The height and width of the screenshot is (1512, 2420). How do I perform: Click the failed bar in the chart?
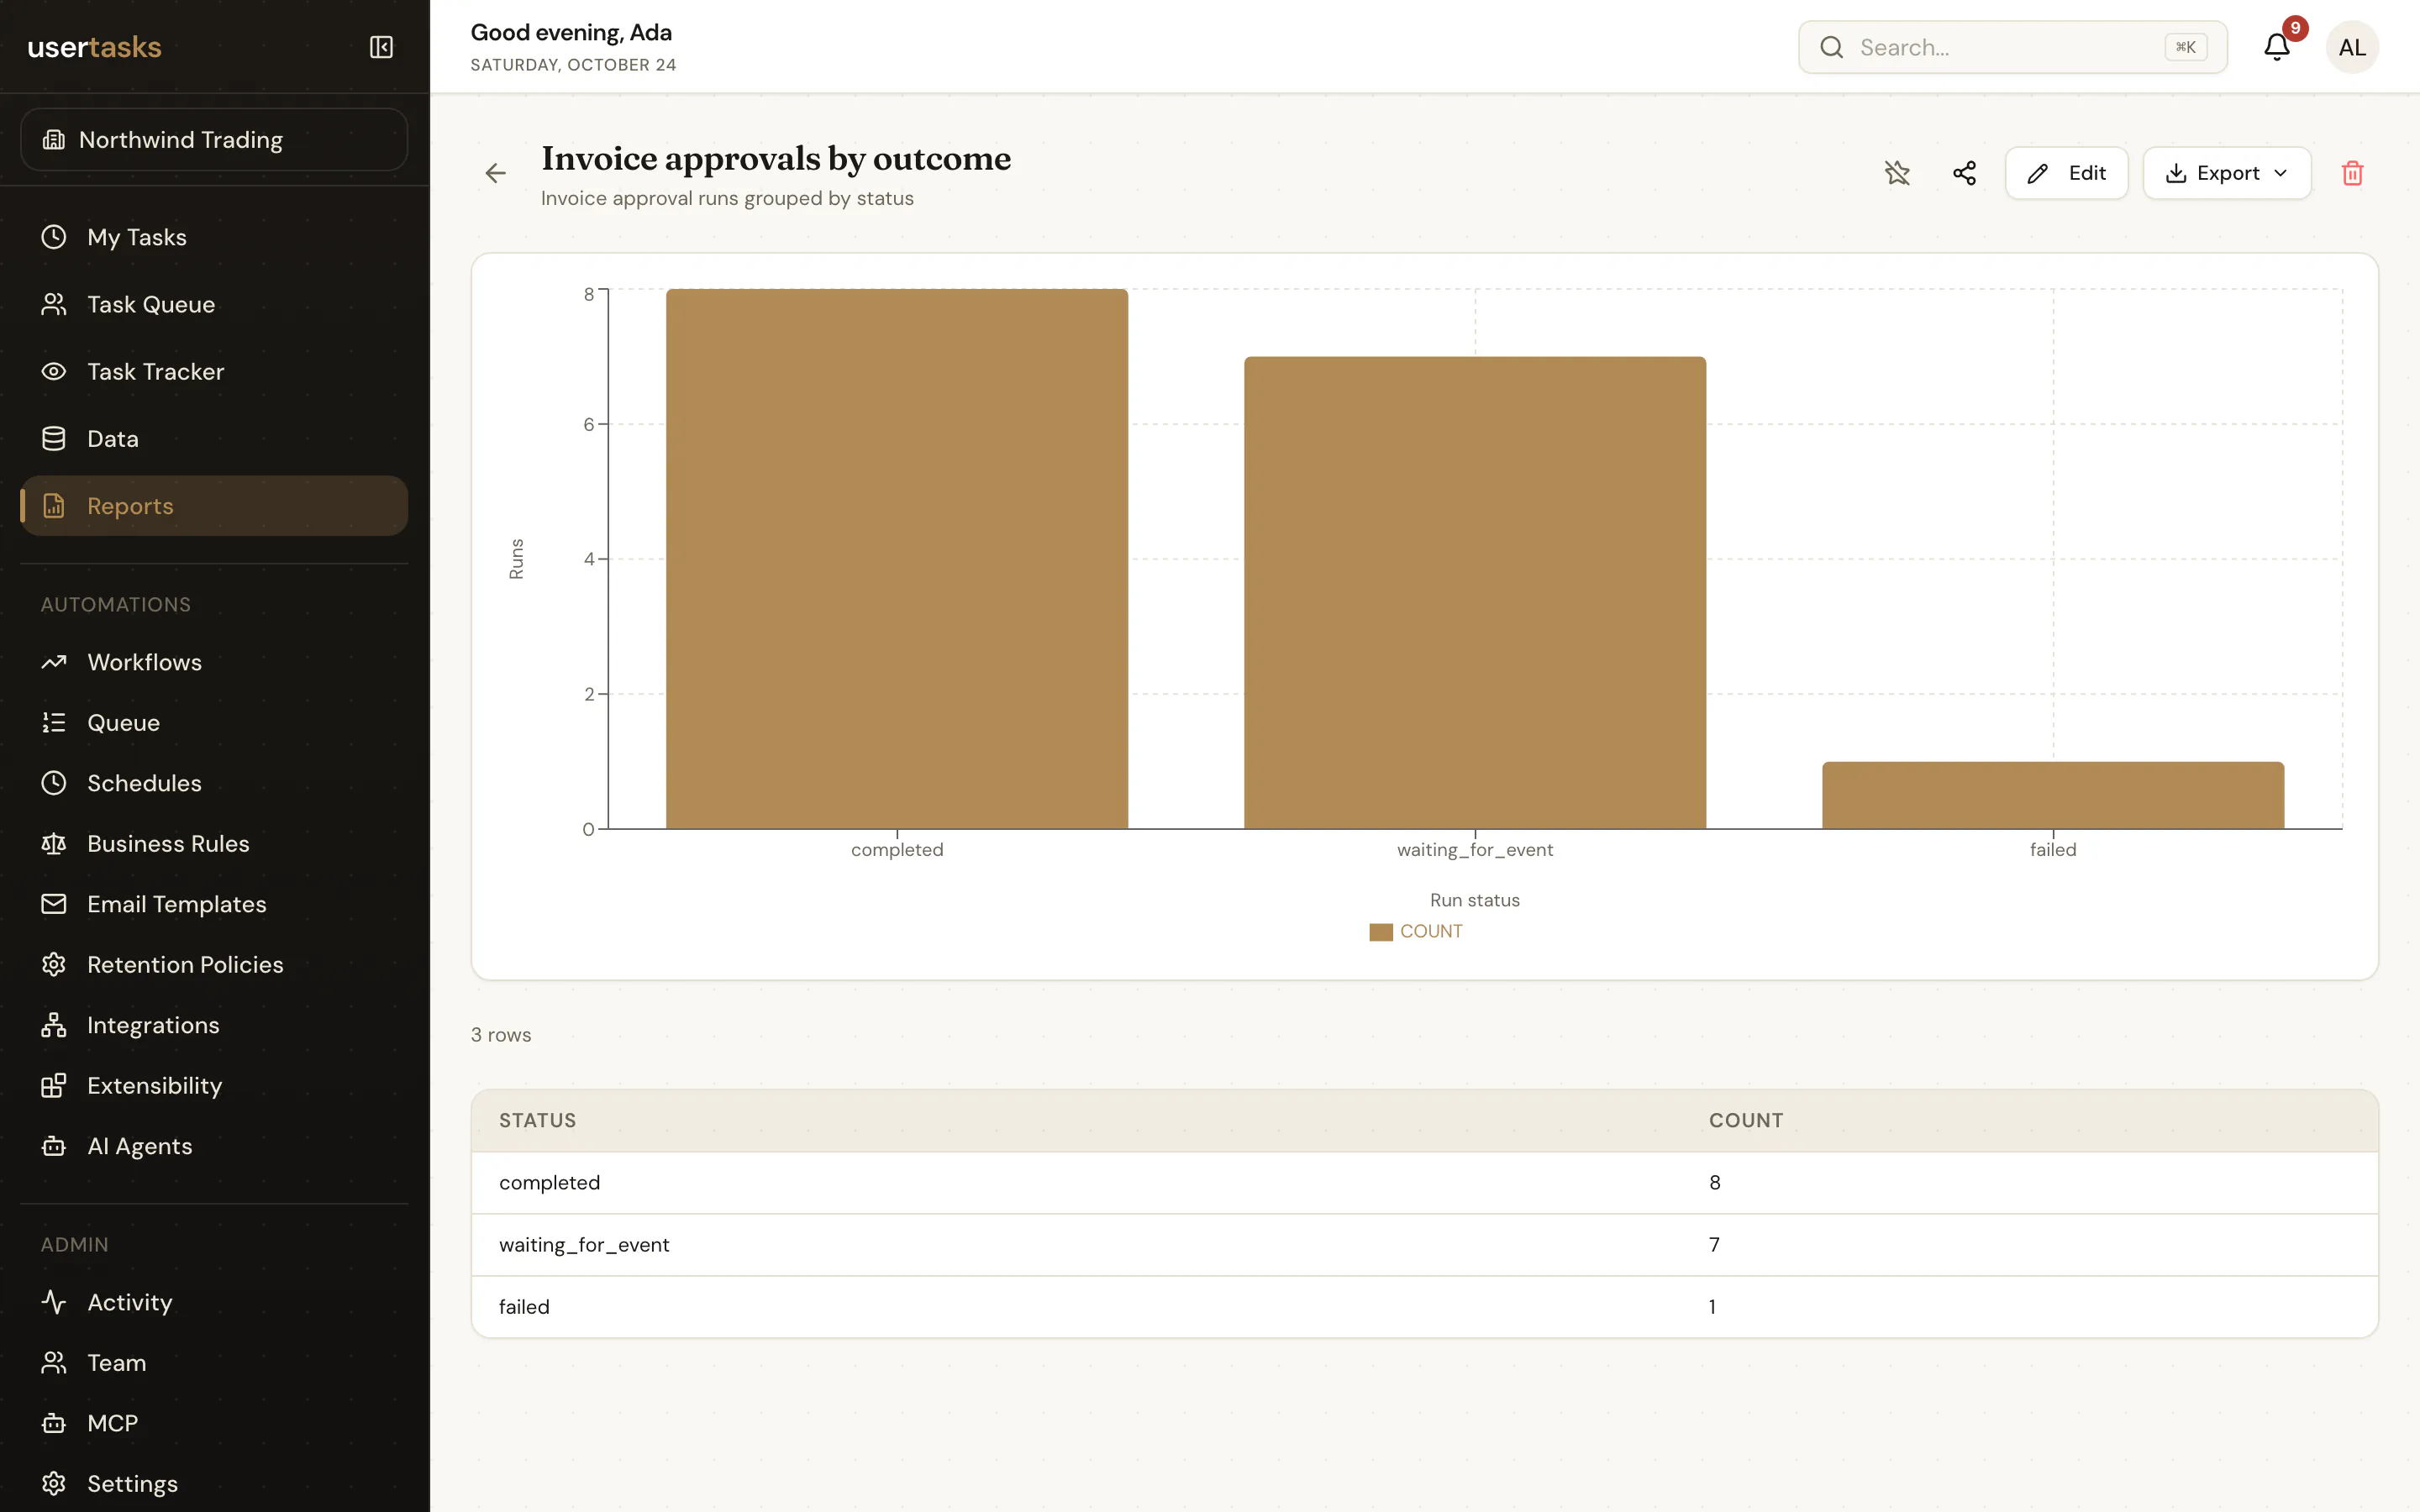(2053, 795)
